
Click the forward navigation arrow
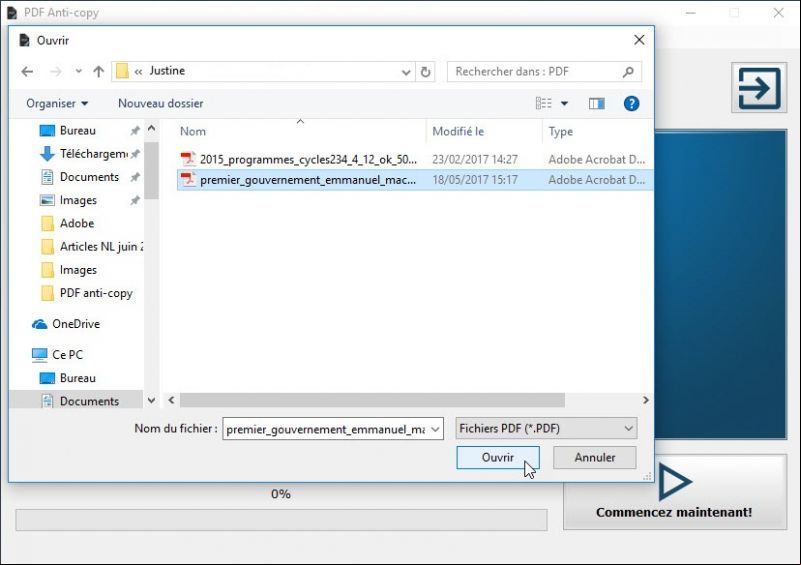pos(55,72)
